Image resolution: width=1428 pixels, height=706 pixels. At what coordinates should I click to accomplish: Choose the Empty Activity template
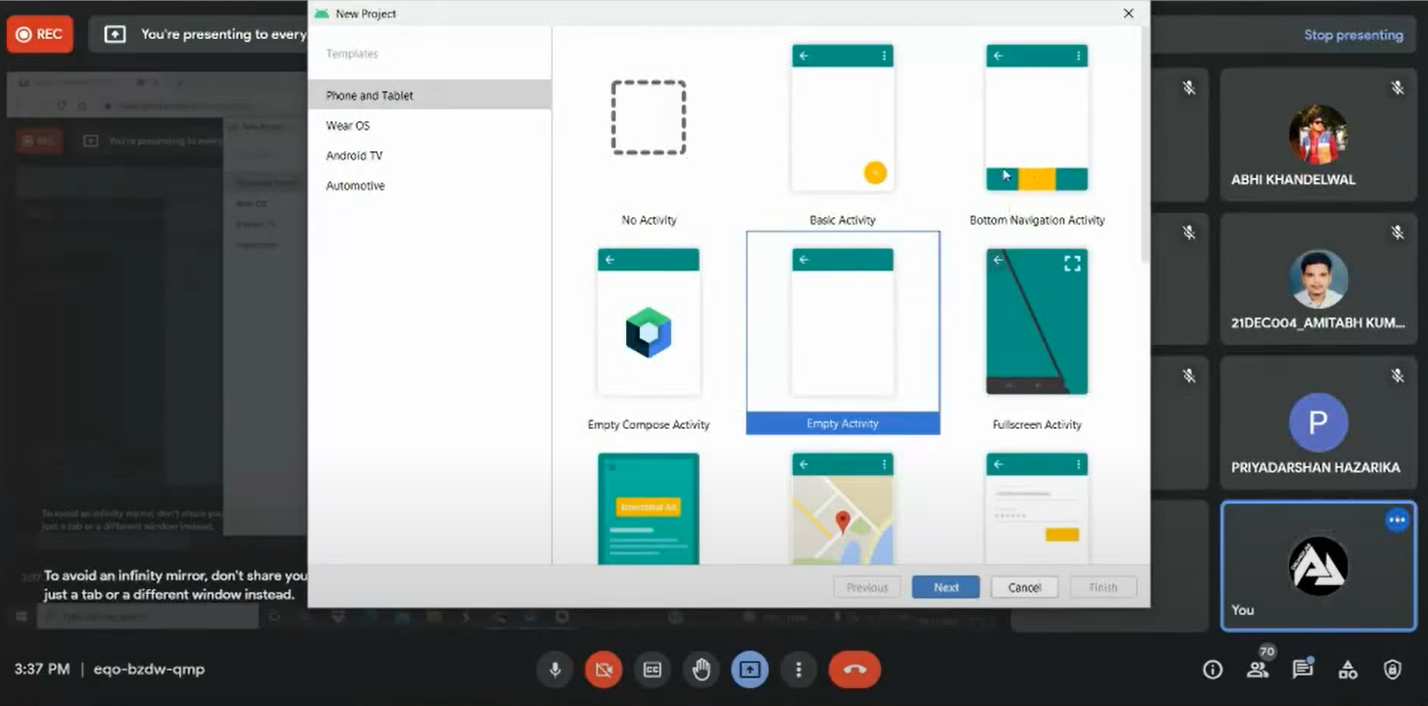point(843,333)
